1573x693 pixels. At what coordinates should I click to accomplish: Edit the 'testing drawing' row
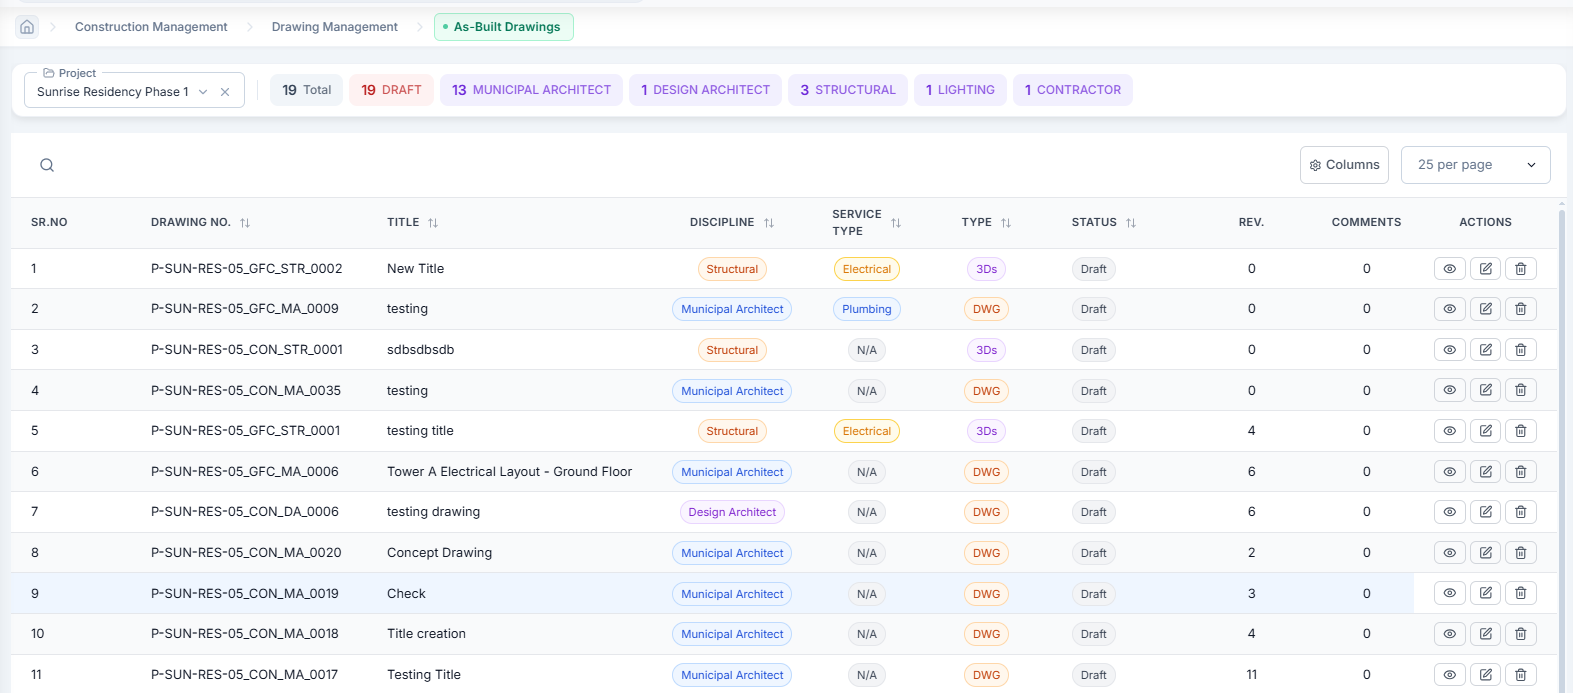[x=1486, y=512]
